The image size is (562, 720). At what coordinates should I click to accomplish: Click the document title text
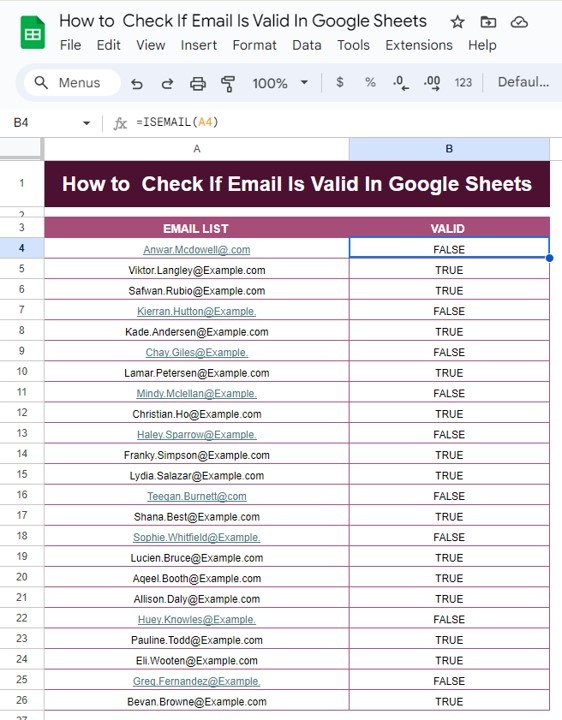point(243,21)
